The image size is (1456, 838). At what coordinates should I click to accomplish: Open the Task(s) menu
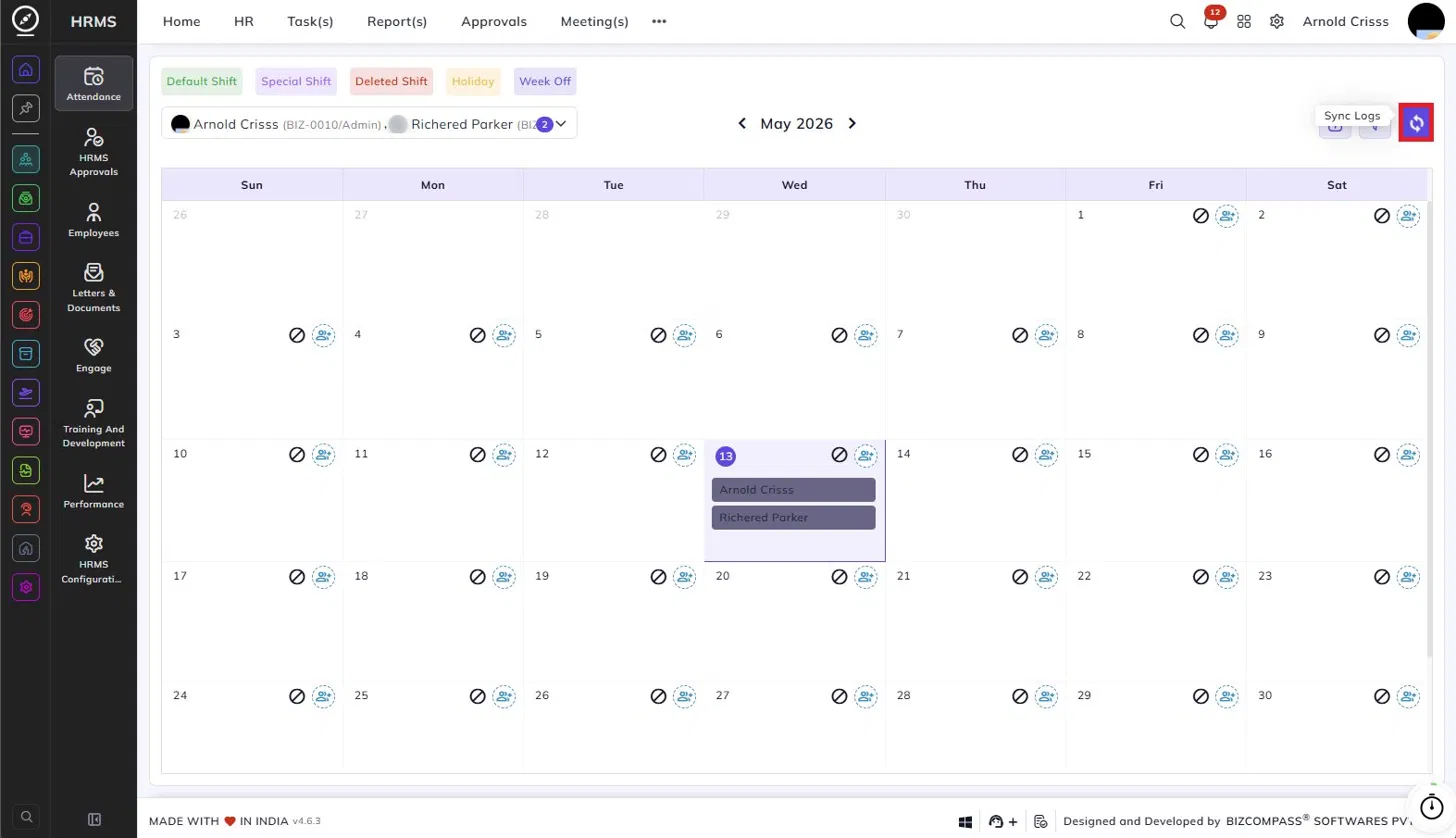click(310, 21)
